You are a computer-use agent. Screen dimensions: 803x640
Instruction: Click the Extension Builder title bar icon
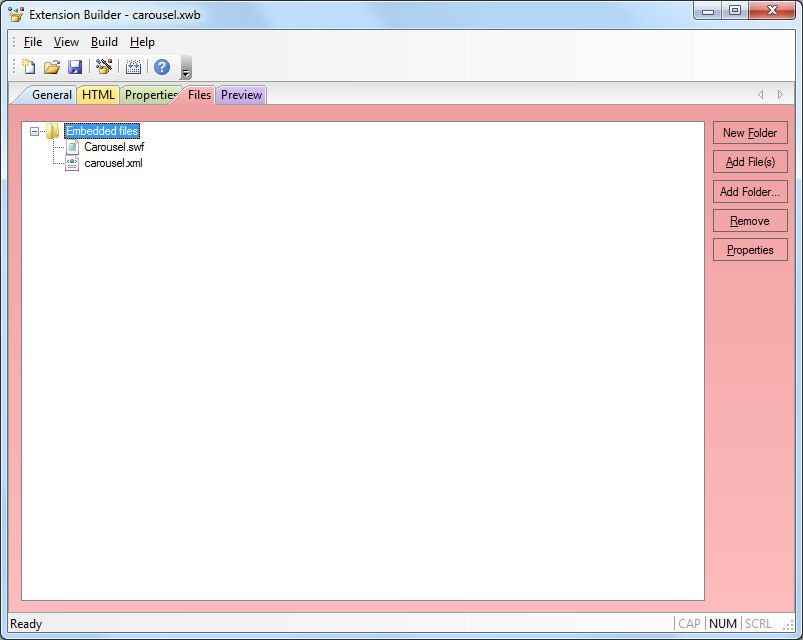coord(16,14)
